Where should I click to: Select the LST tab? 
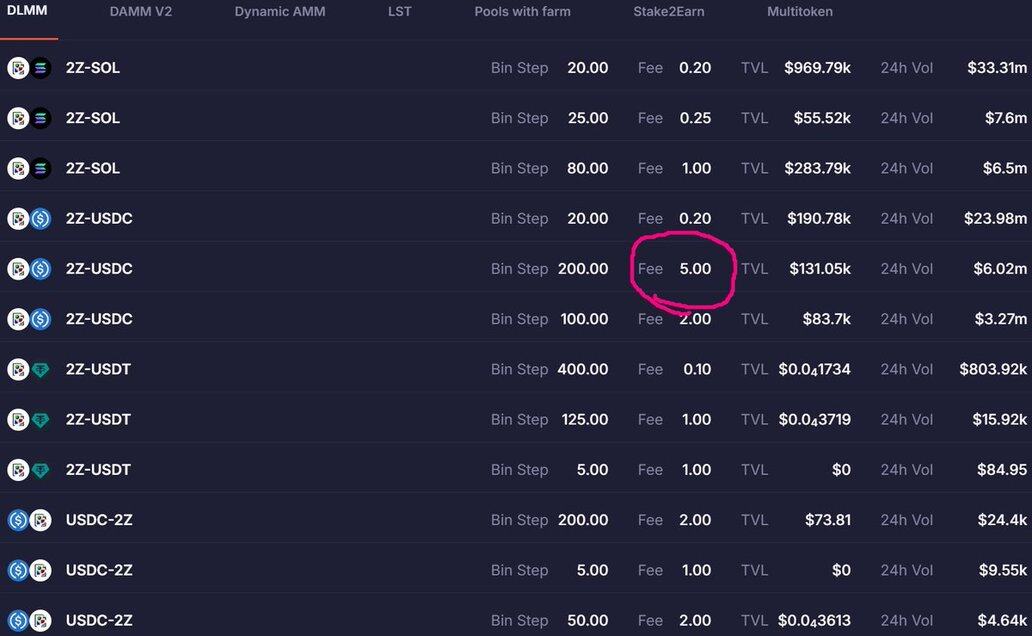[x=400, y=12]
